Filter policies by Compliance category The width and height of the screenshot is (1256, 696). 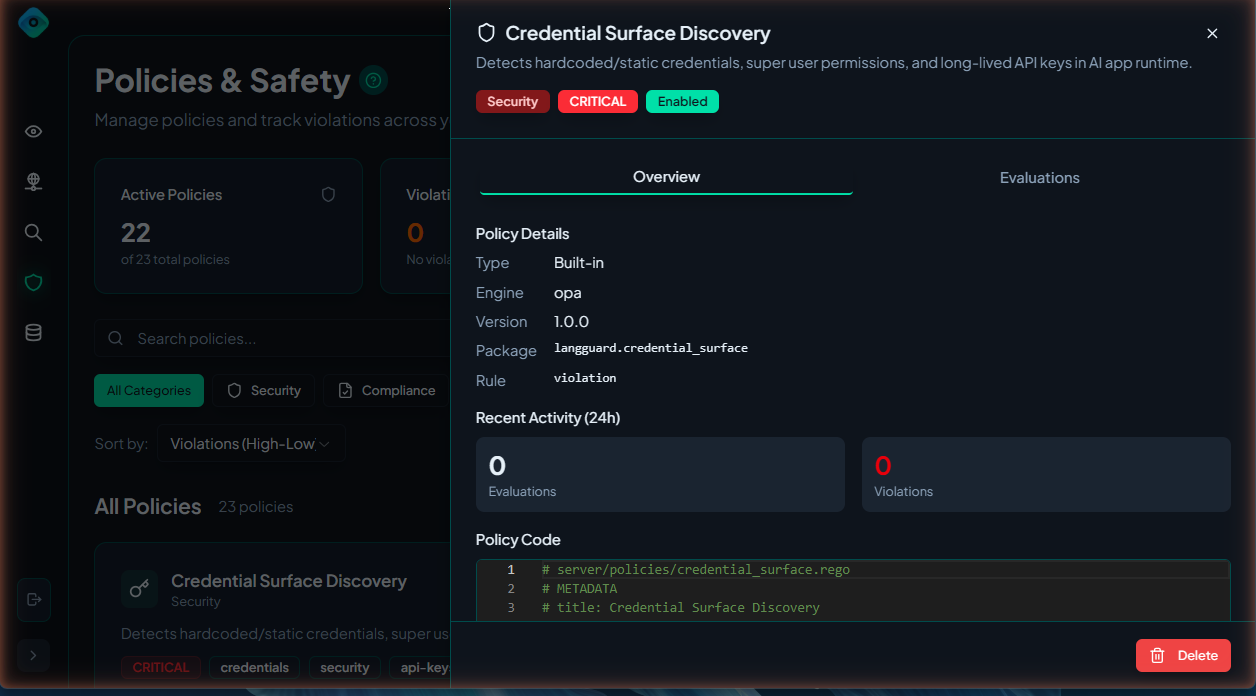coord(387,390)
